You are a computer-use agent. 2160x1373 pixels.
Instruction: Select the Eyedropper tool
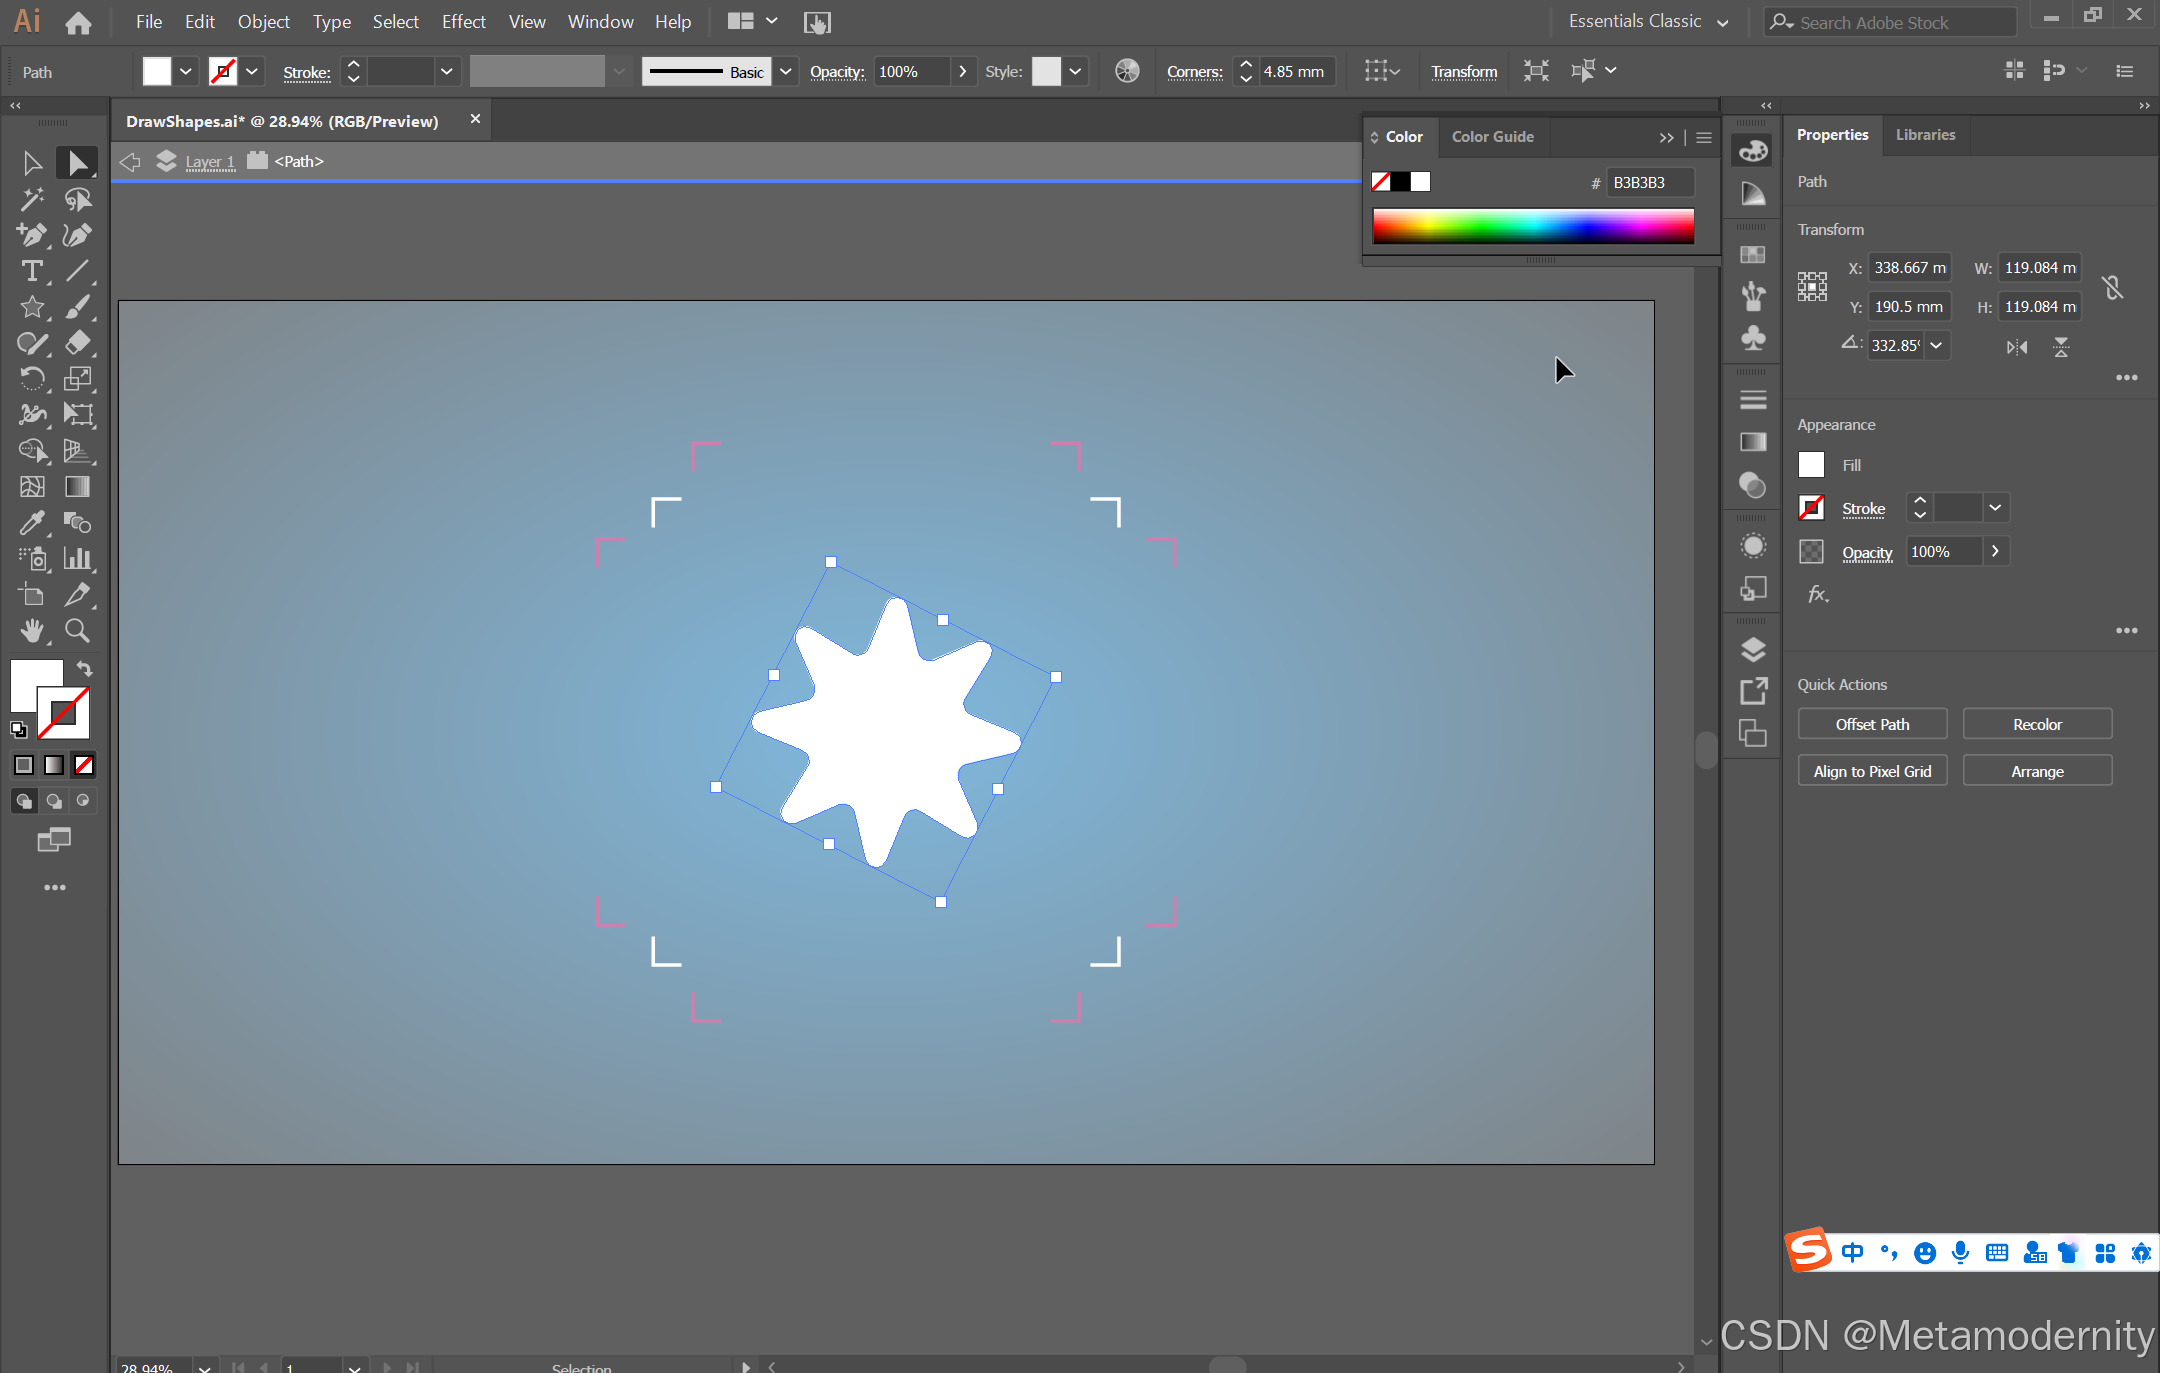coord(31,523)
